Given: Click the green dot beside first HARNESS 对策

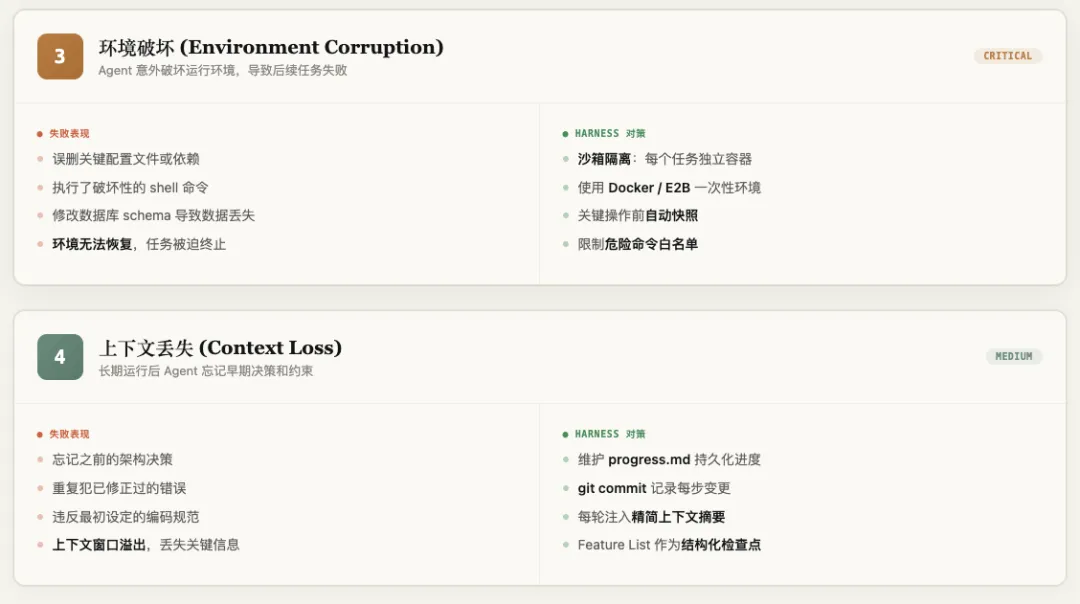Looking at the screenshot, I should (x=565, y=133).
